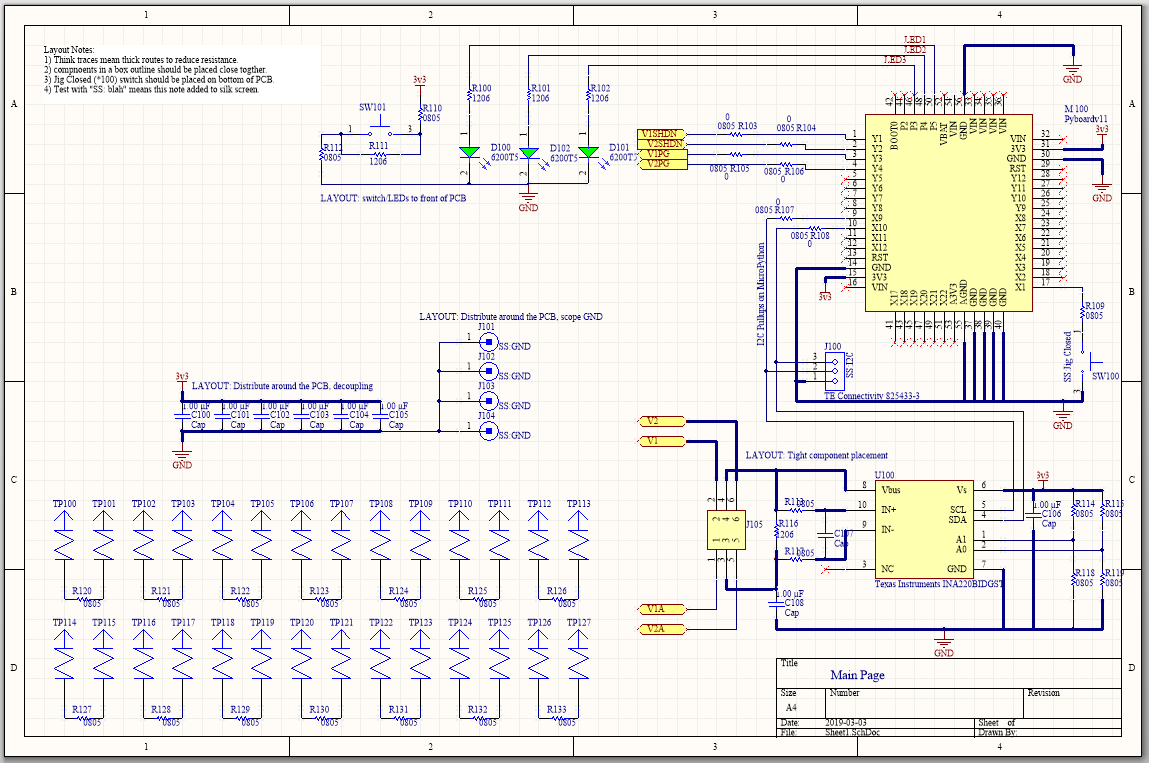1149x763 pixels.
Task: Click 'TE Connectivity 825433-3' text
Action: tap(872, 396)
